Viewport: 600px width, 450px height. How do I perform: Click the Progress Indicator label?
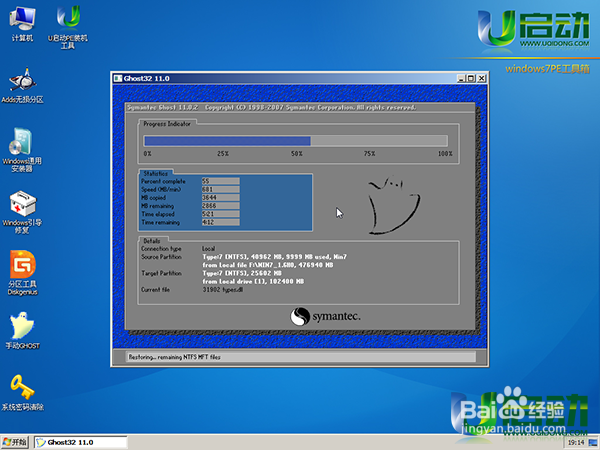tap(167, 124)
